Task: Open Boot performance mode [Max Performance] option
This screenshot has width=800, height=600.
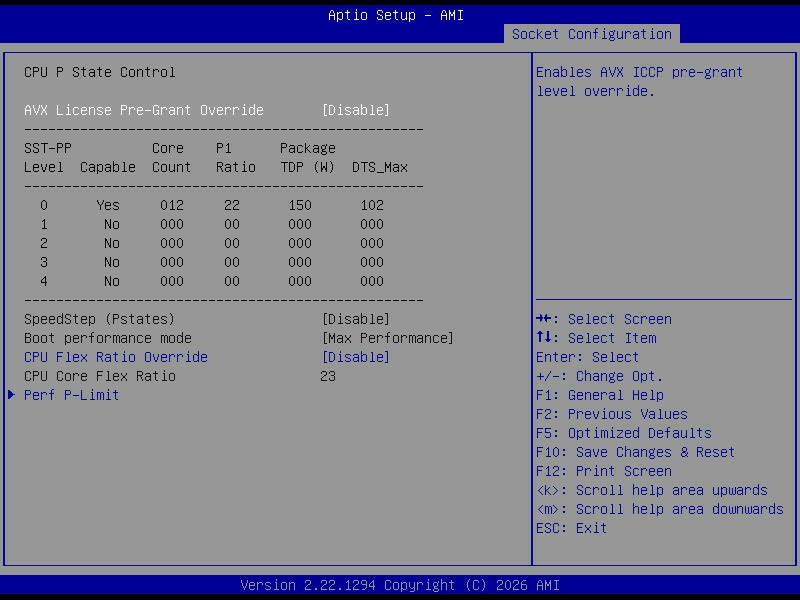Action: click(388, 338)
